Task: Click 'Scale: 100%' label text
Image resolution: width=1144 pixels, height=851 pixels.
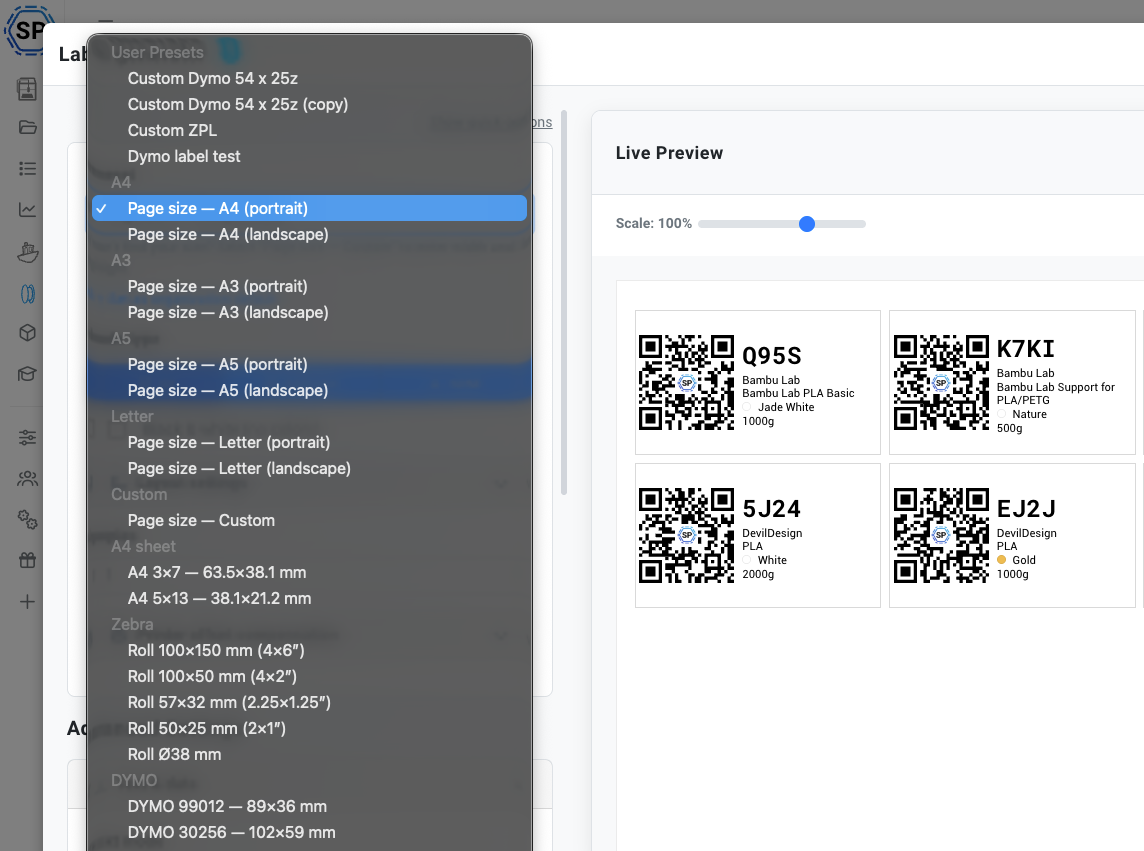Action: pyautogui.click(x=654, y=223)
